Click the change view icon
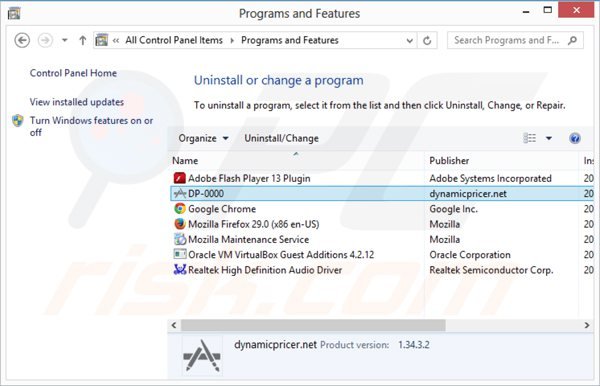This screenshot has width=600, height=386. coord(530,138)
